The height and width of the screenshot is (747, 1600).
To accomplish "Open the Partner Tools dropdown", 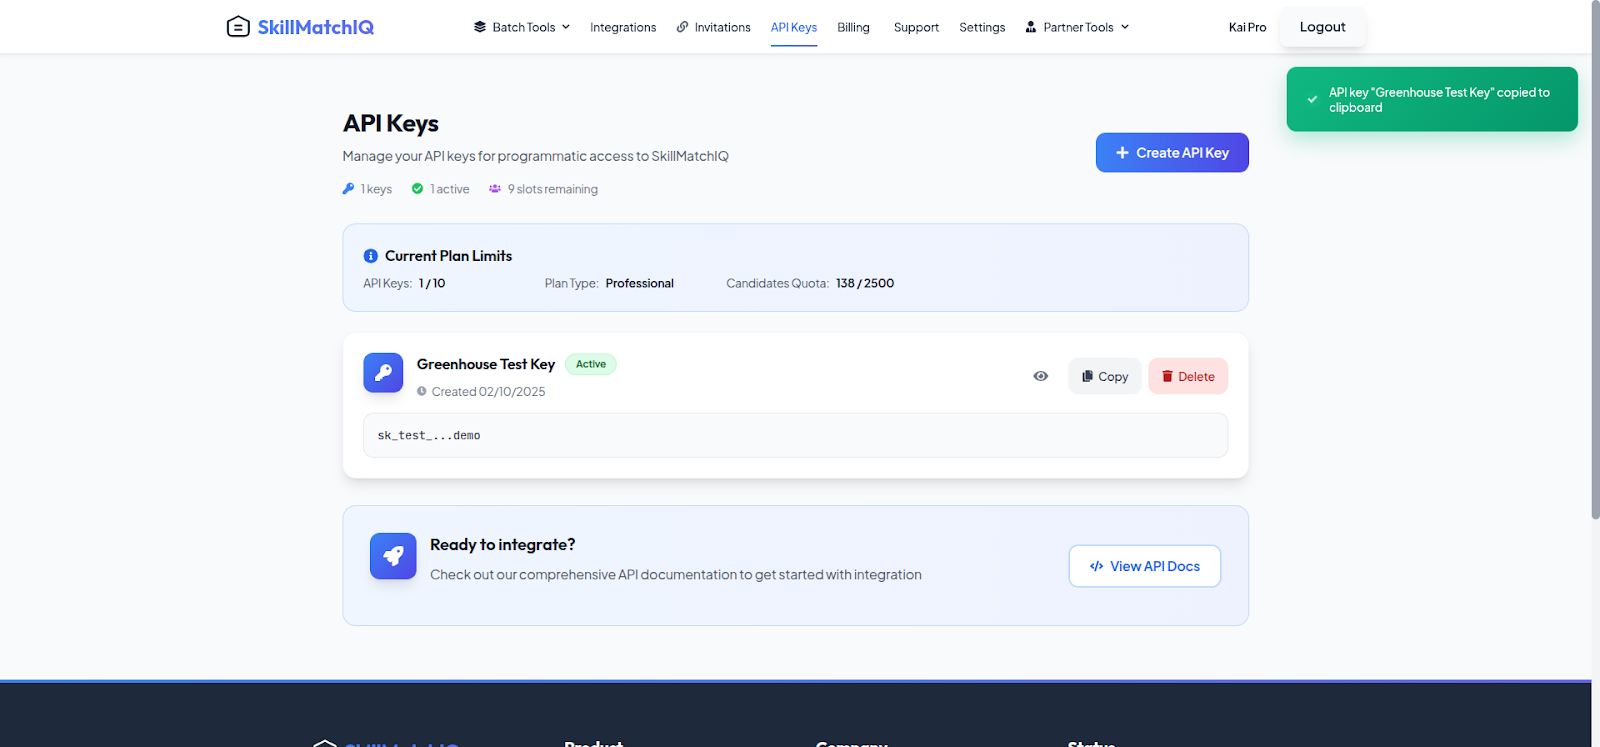I will click(1077, 27).
